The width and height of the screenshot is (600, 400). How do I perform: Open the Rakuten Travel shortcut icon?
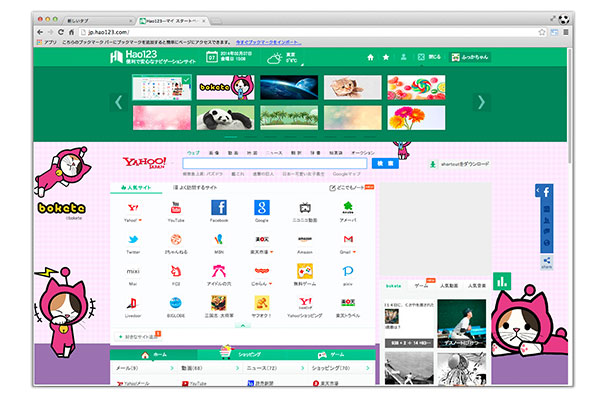coord(348,302)
